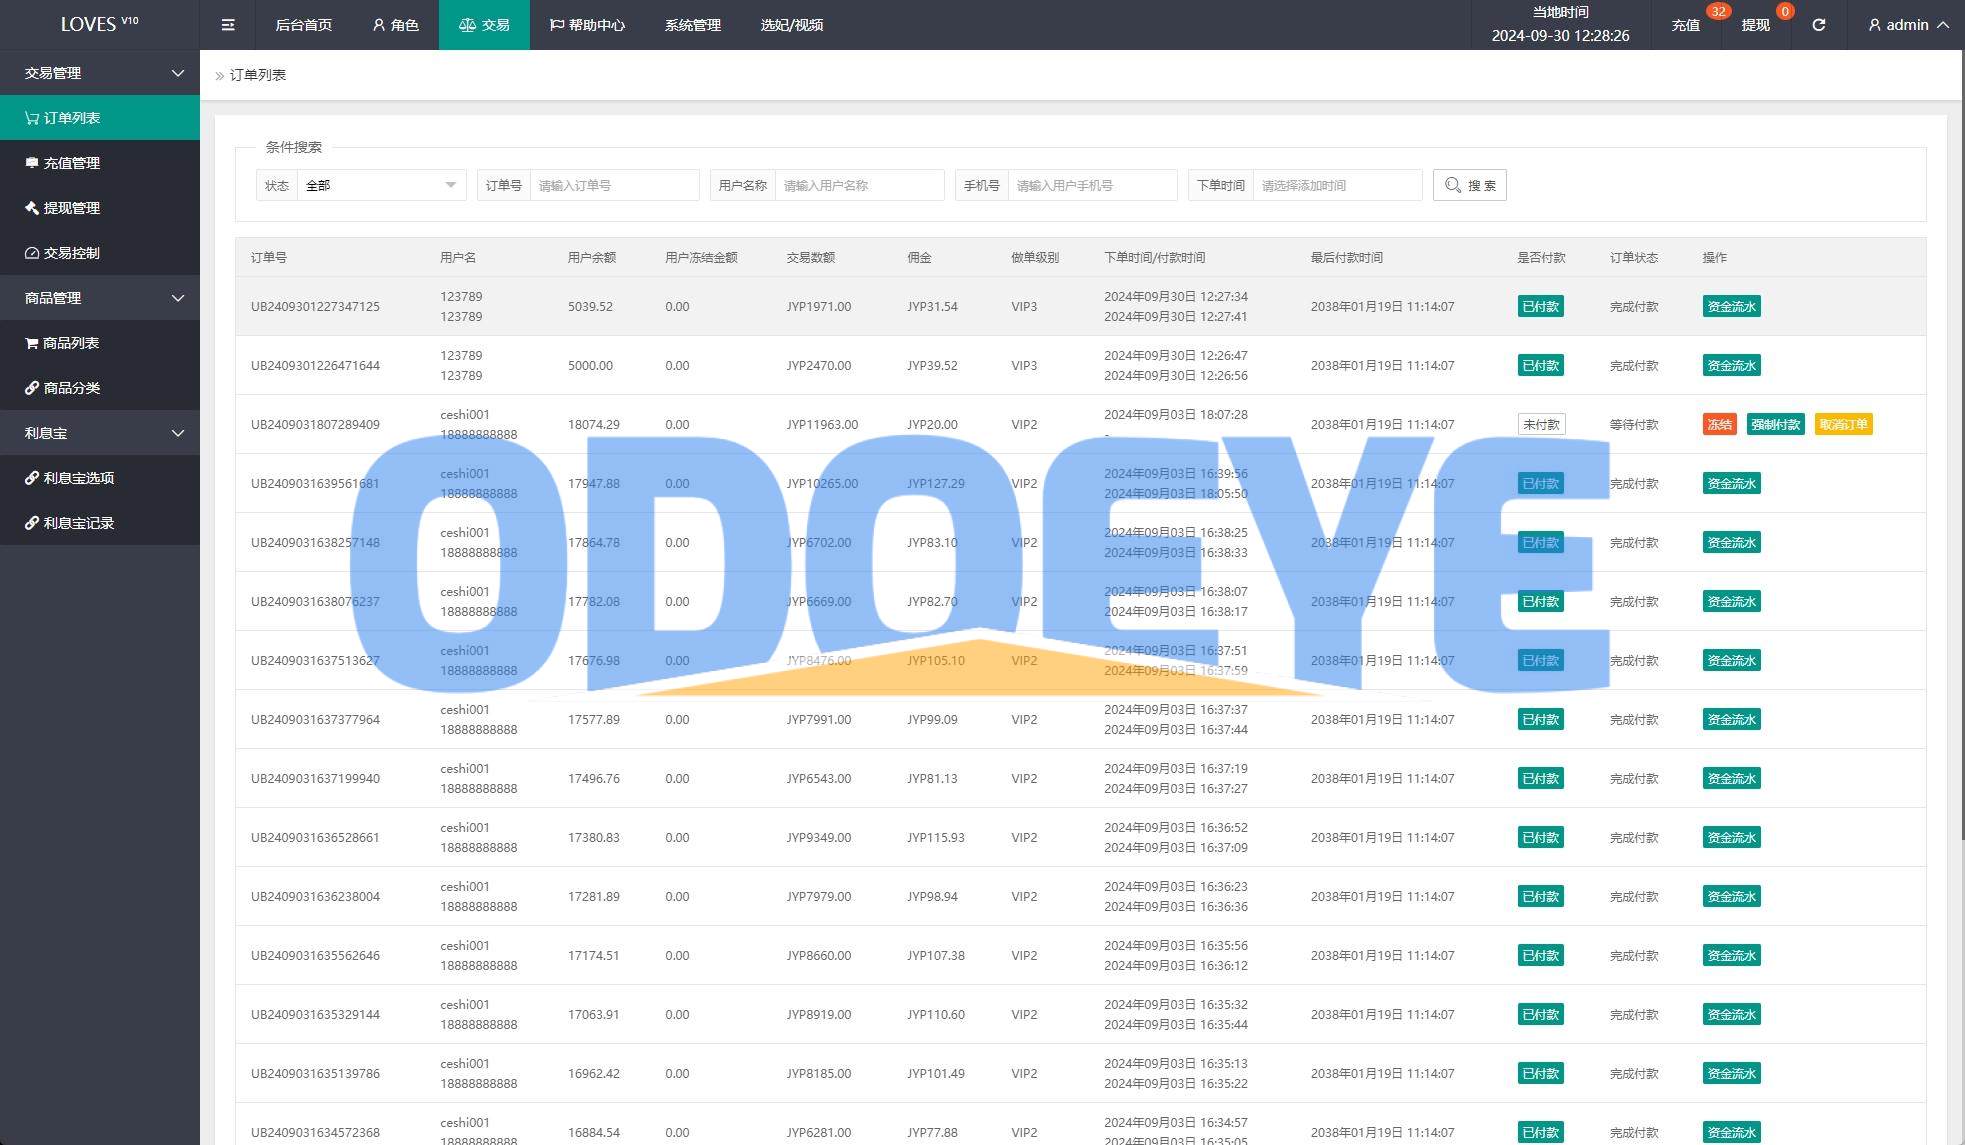The image size is (1965, 1145).
Task: Focus the 用户名称 search input
Action: 859,185
